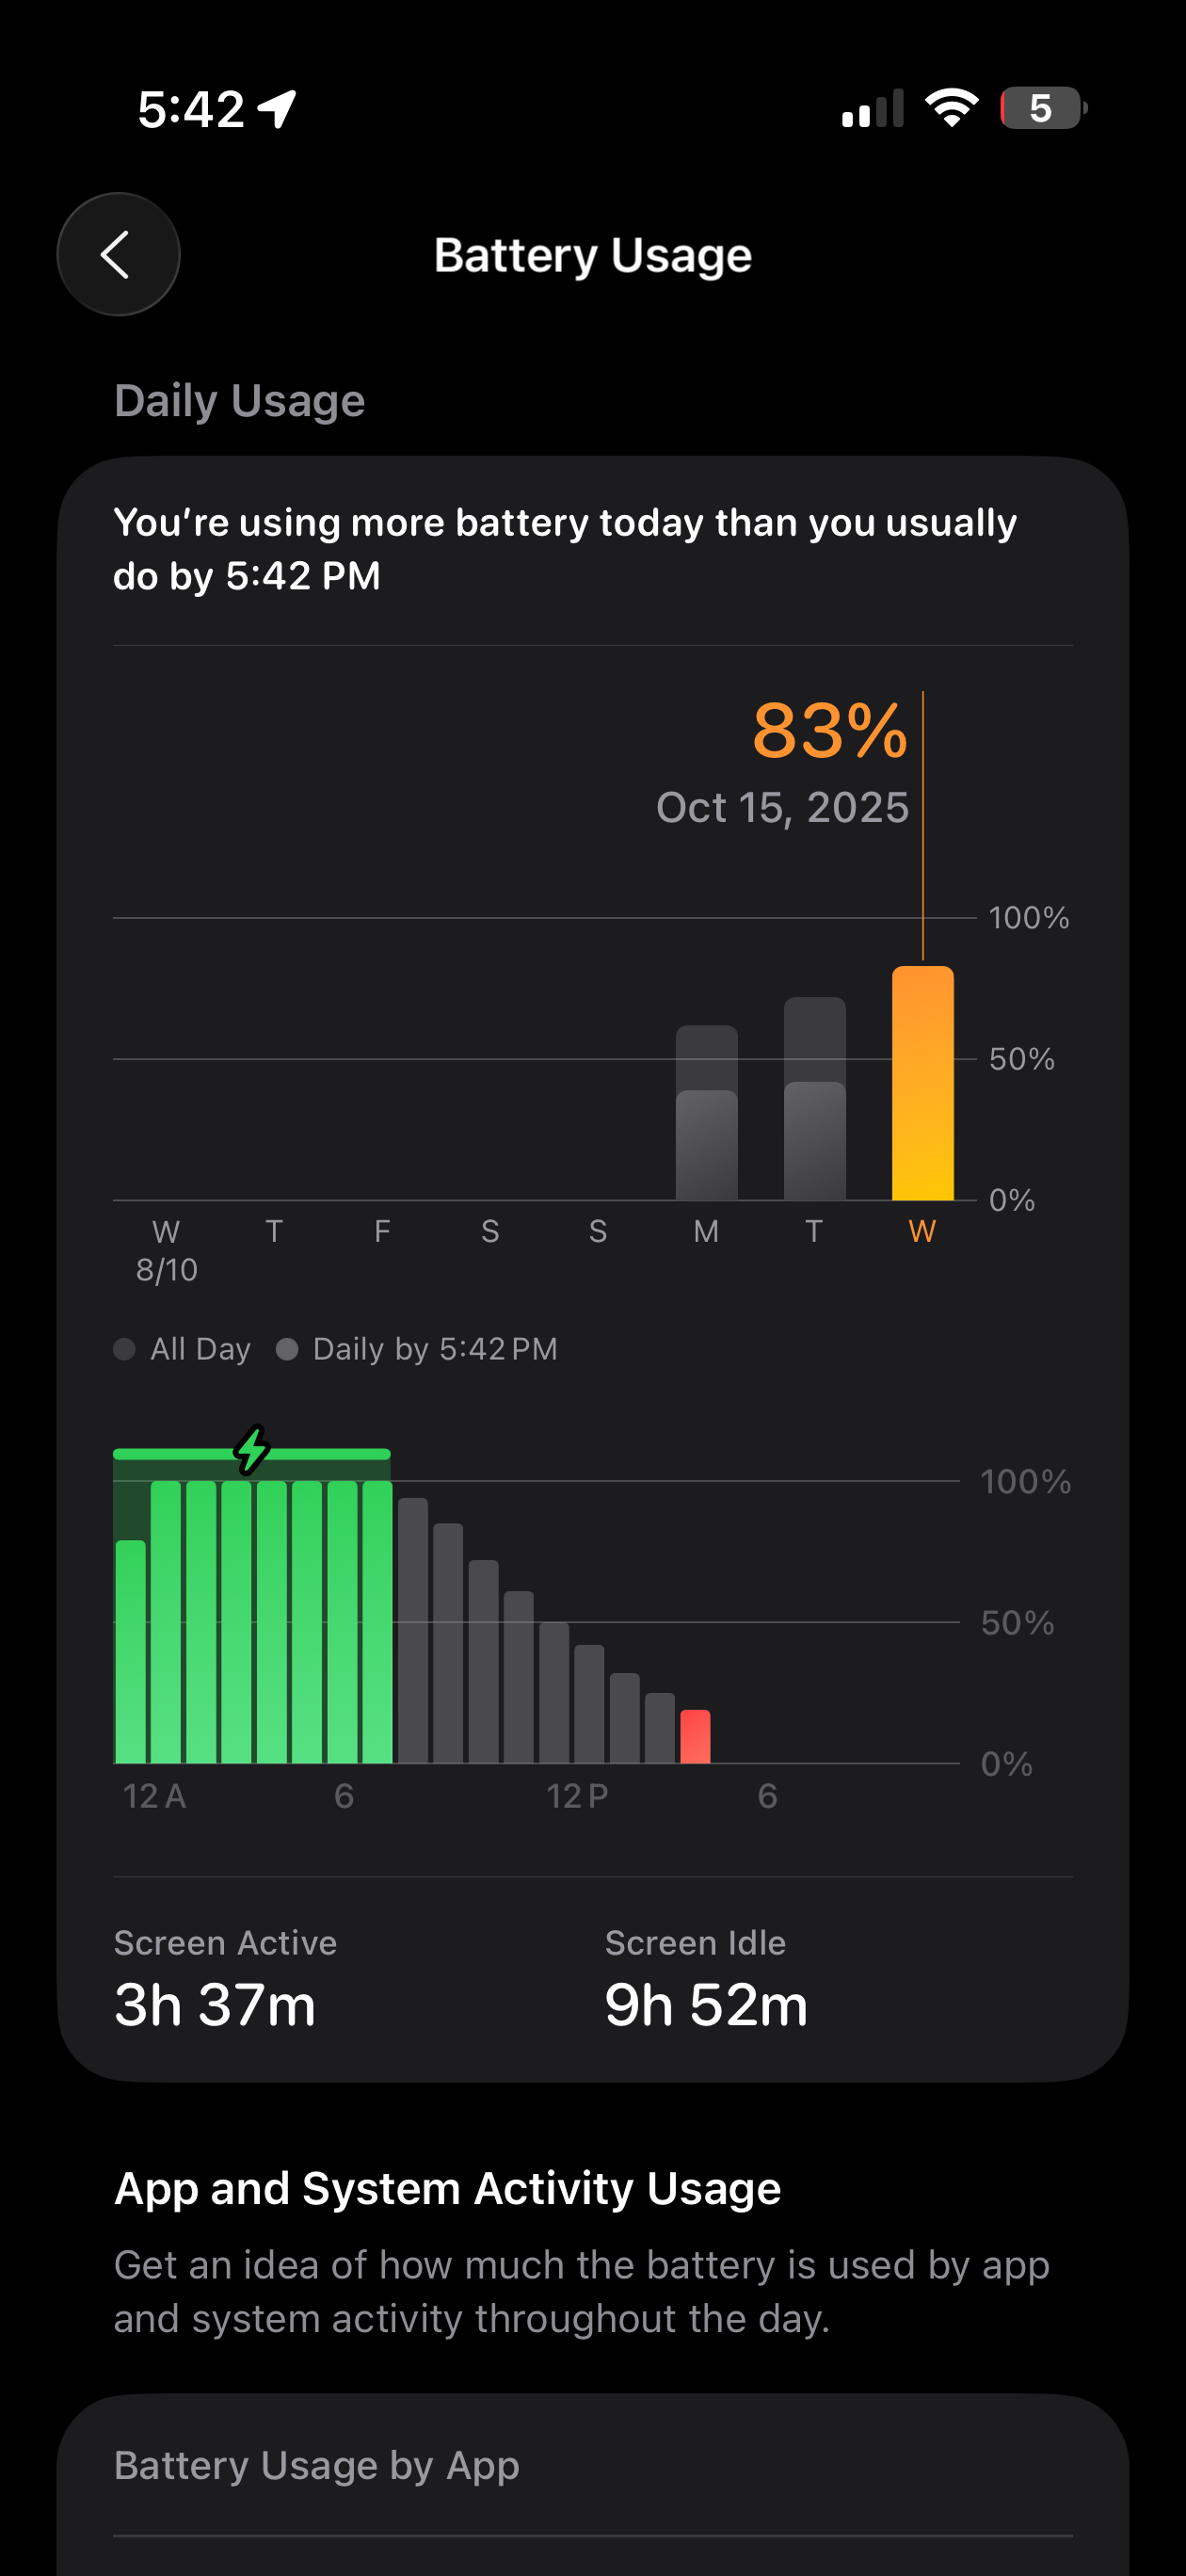Tap the All Day legend dot
This screenshot has height=2576, width=1186.
click(125, 1349)
